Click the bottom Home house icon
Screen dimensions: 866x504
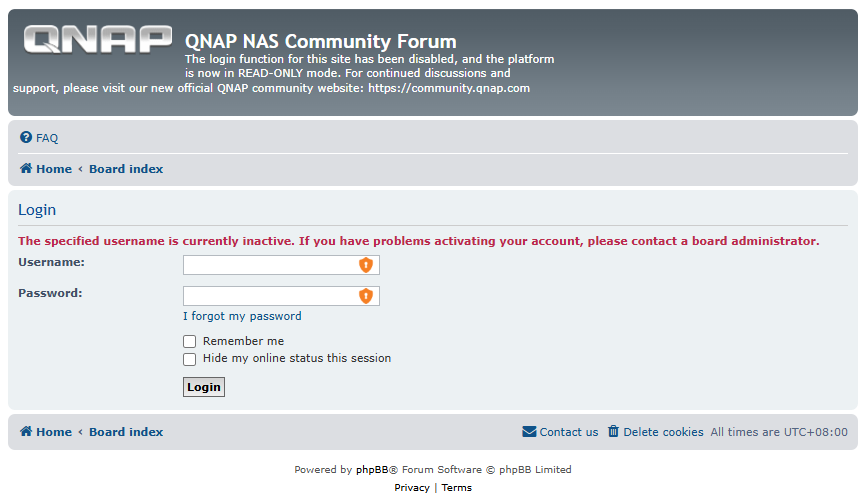[x=26, y=431]
